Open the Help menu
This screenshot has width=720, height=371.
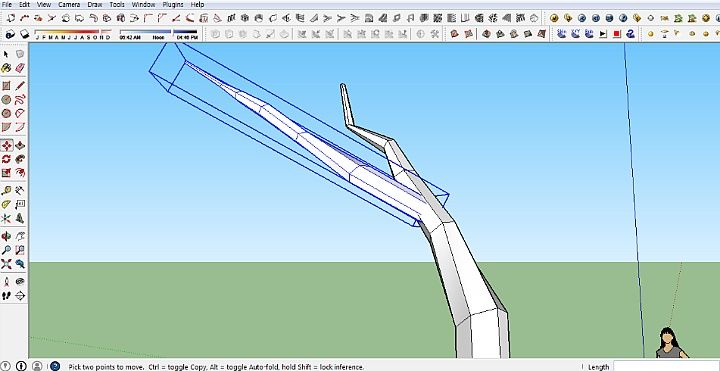[197, 4]
